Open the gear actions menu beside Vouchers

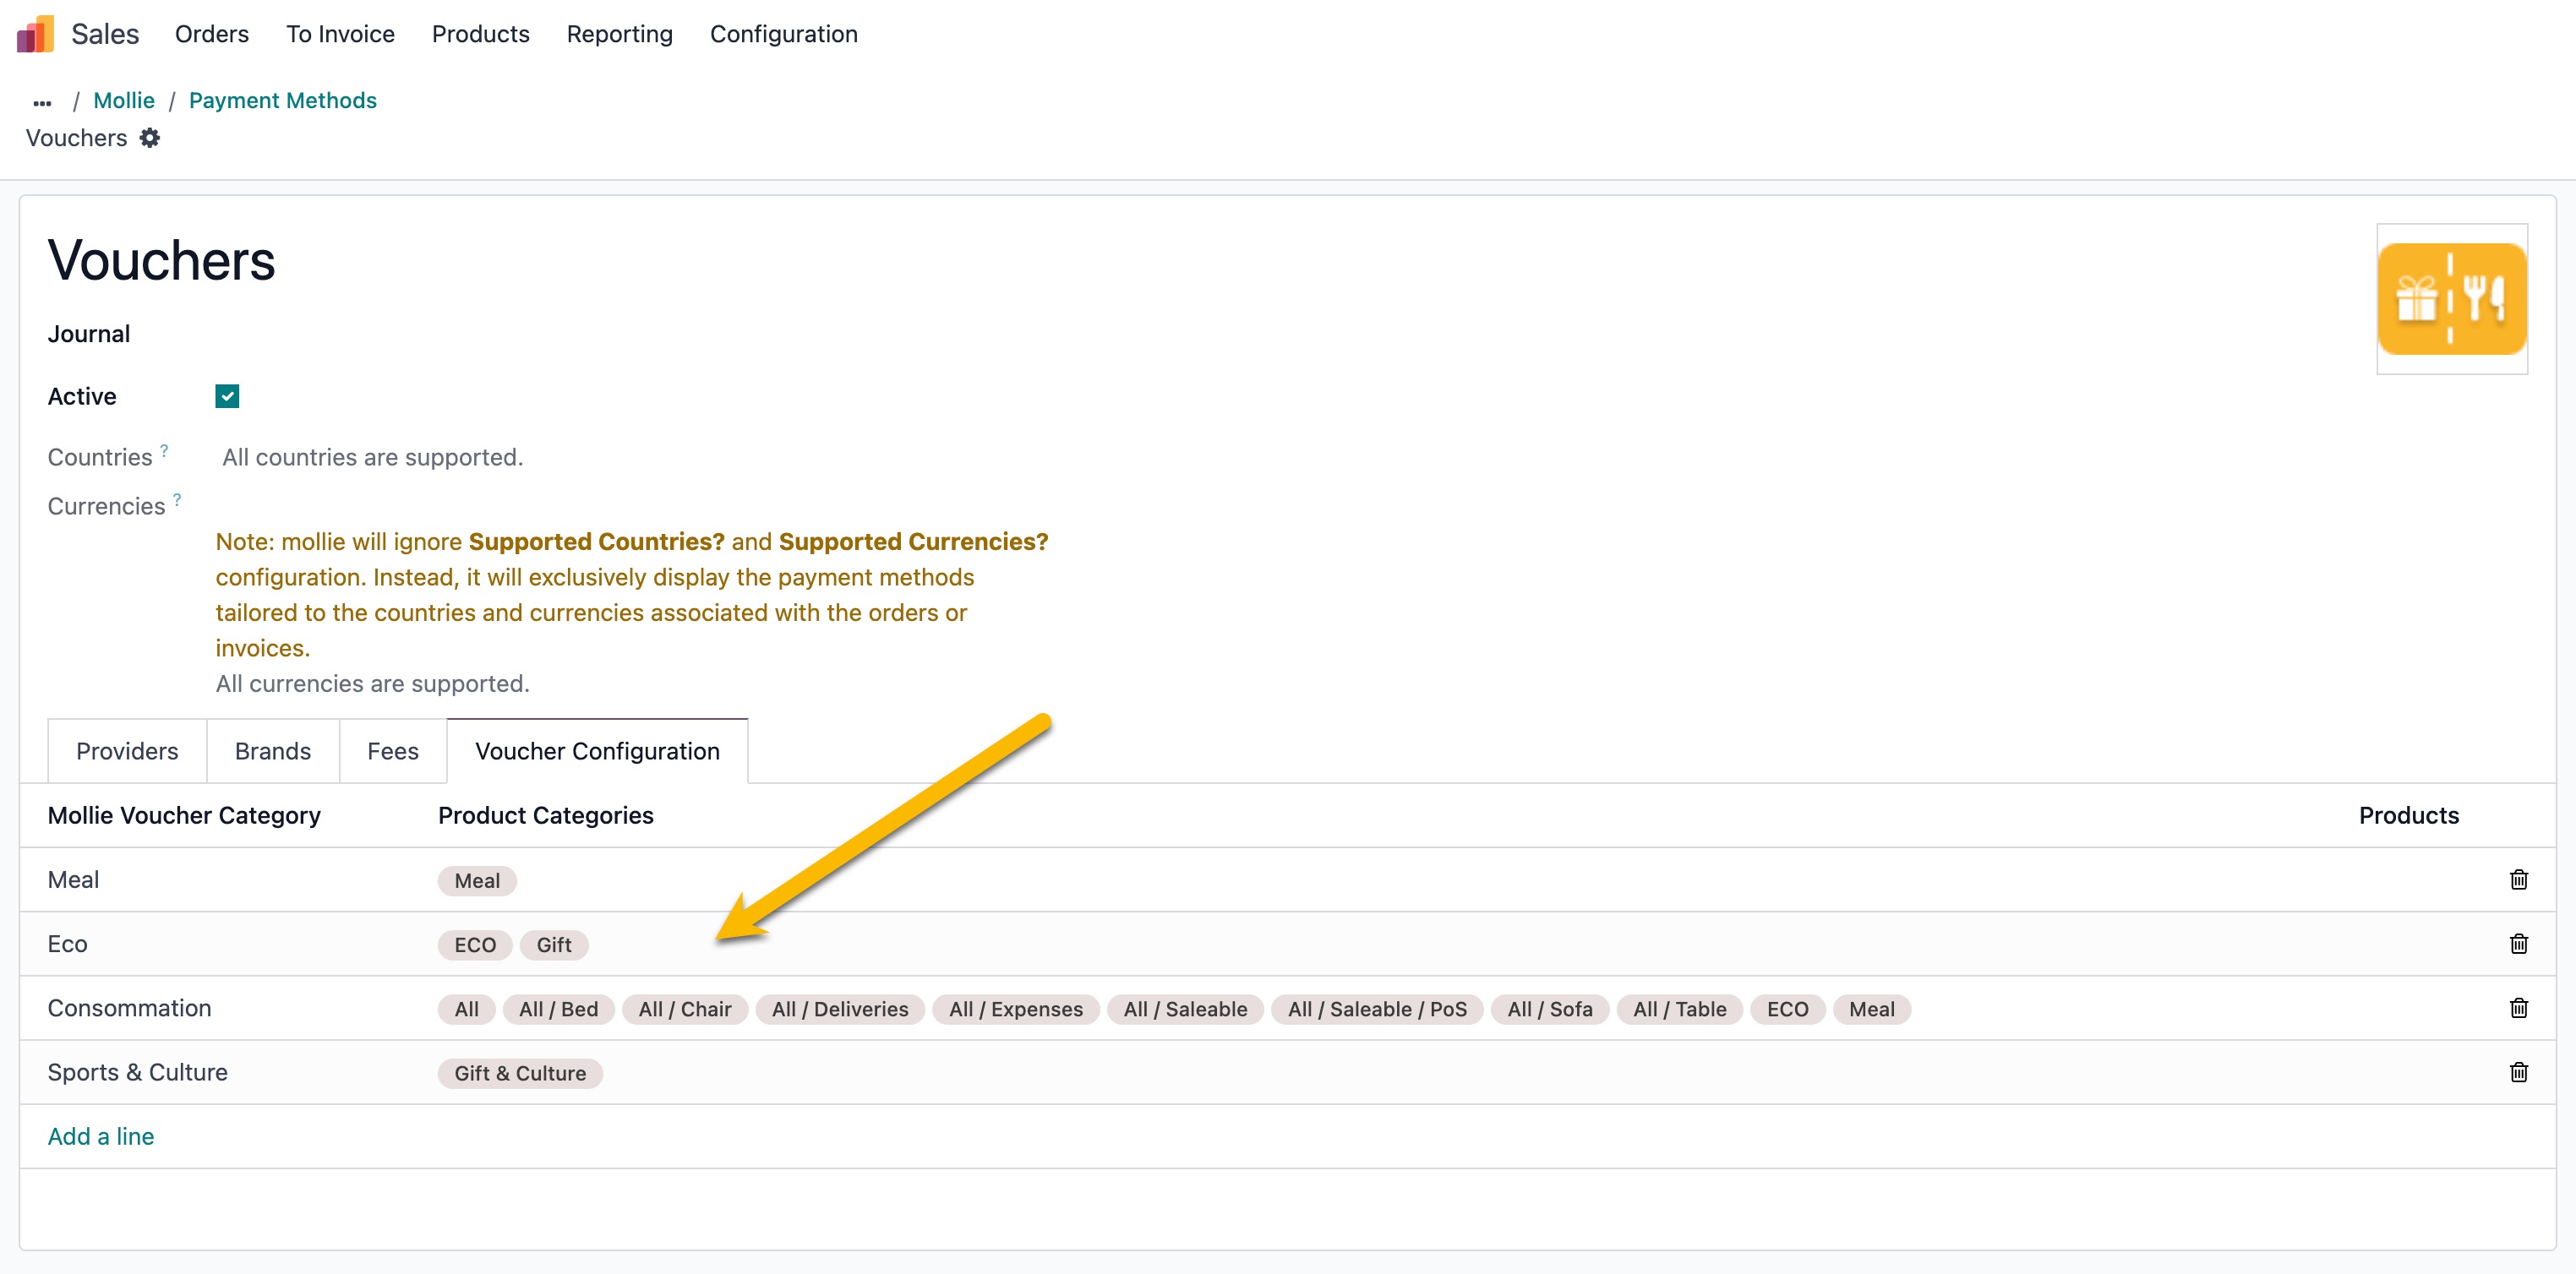coord(150,138)
